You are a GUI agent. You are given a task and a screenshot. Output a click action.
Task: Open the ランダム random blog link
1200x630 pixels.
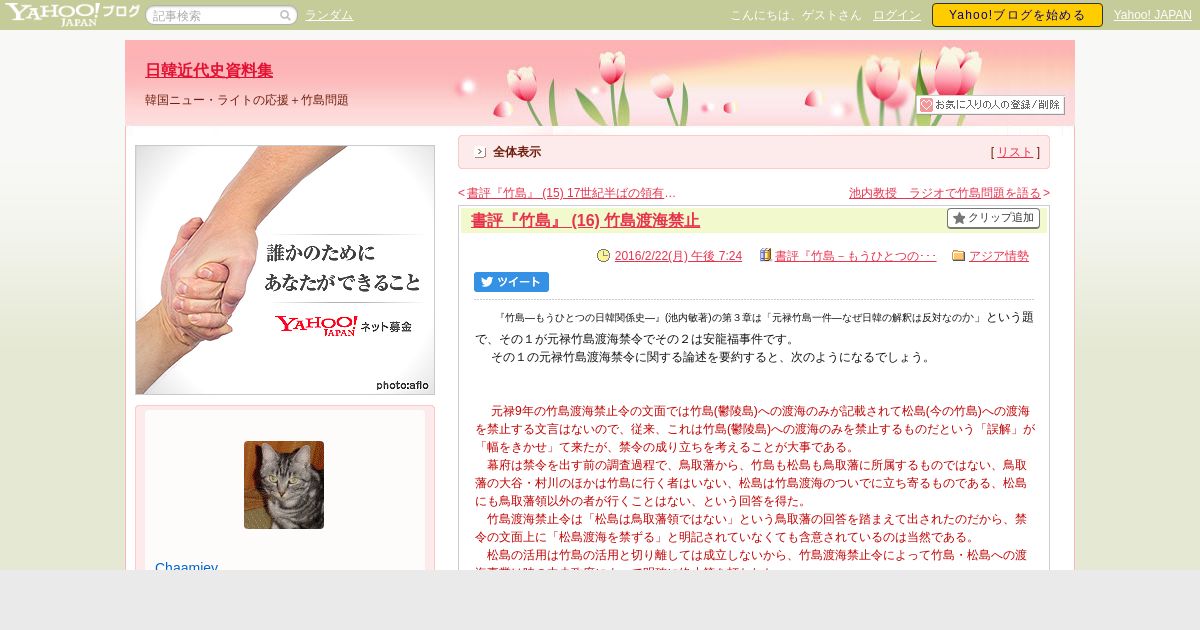coord(329,15)
